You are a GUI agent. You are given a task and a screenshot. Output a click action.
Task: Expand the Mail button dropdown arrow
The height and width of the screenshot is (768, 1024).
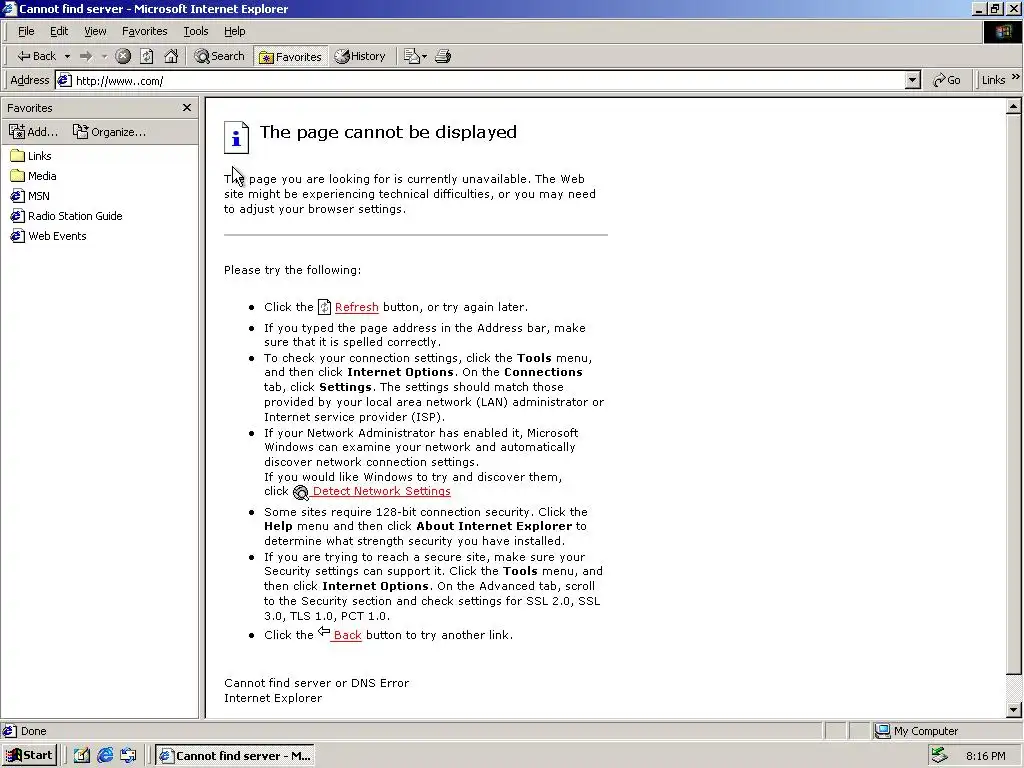pos(424,56)
